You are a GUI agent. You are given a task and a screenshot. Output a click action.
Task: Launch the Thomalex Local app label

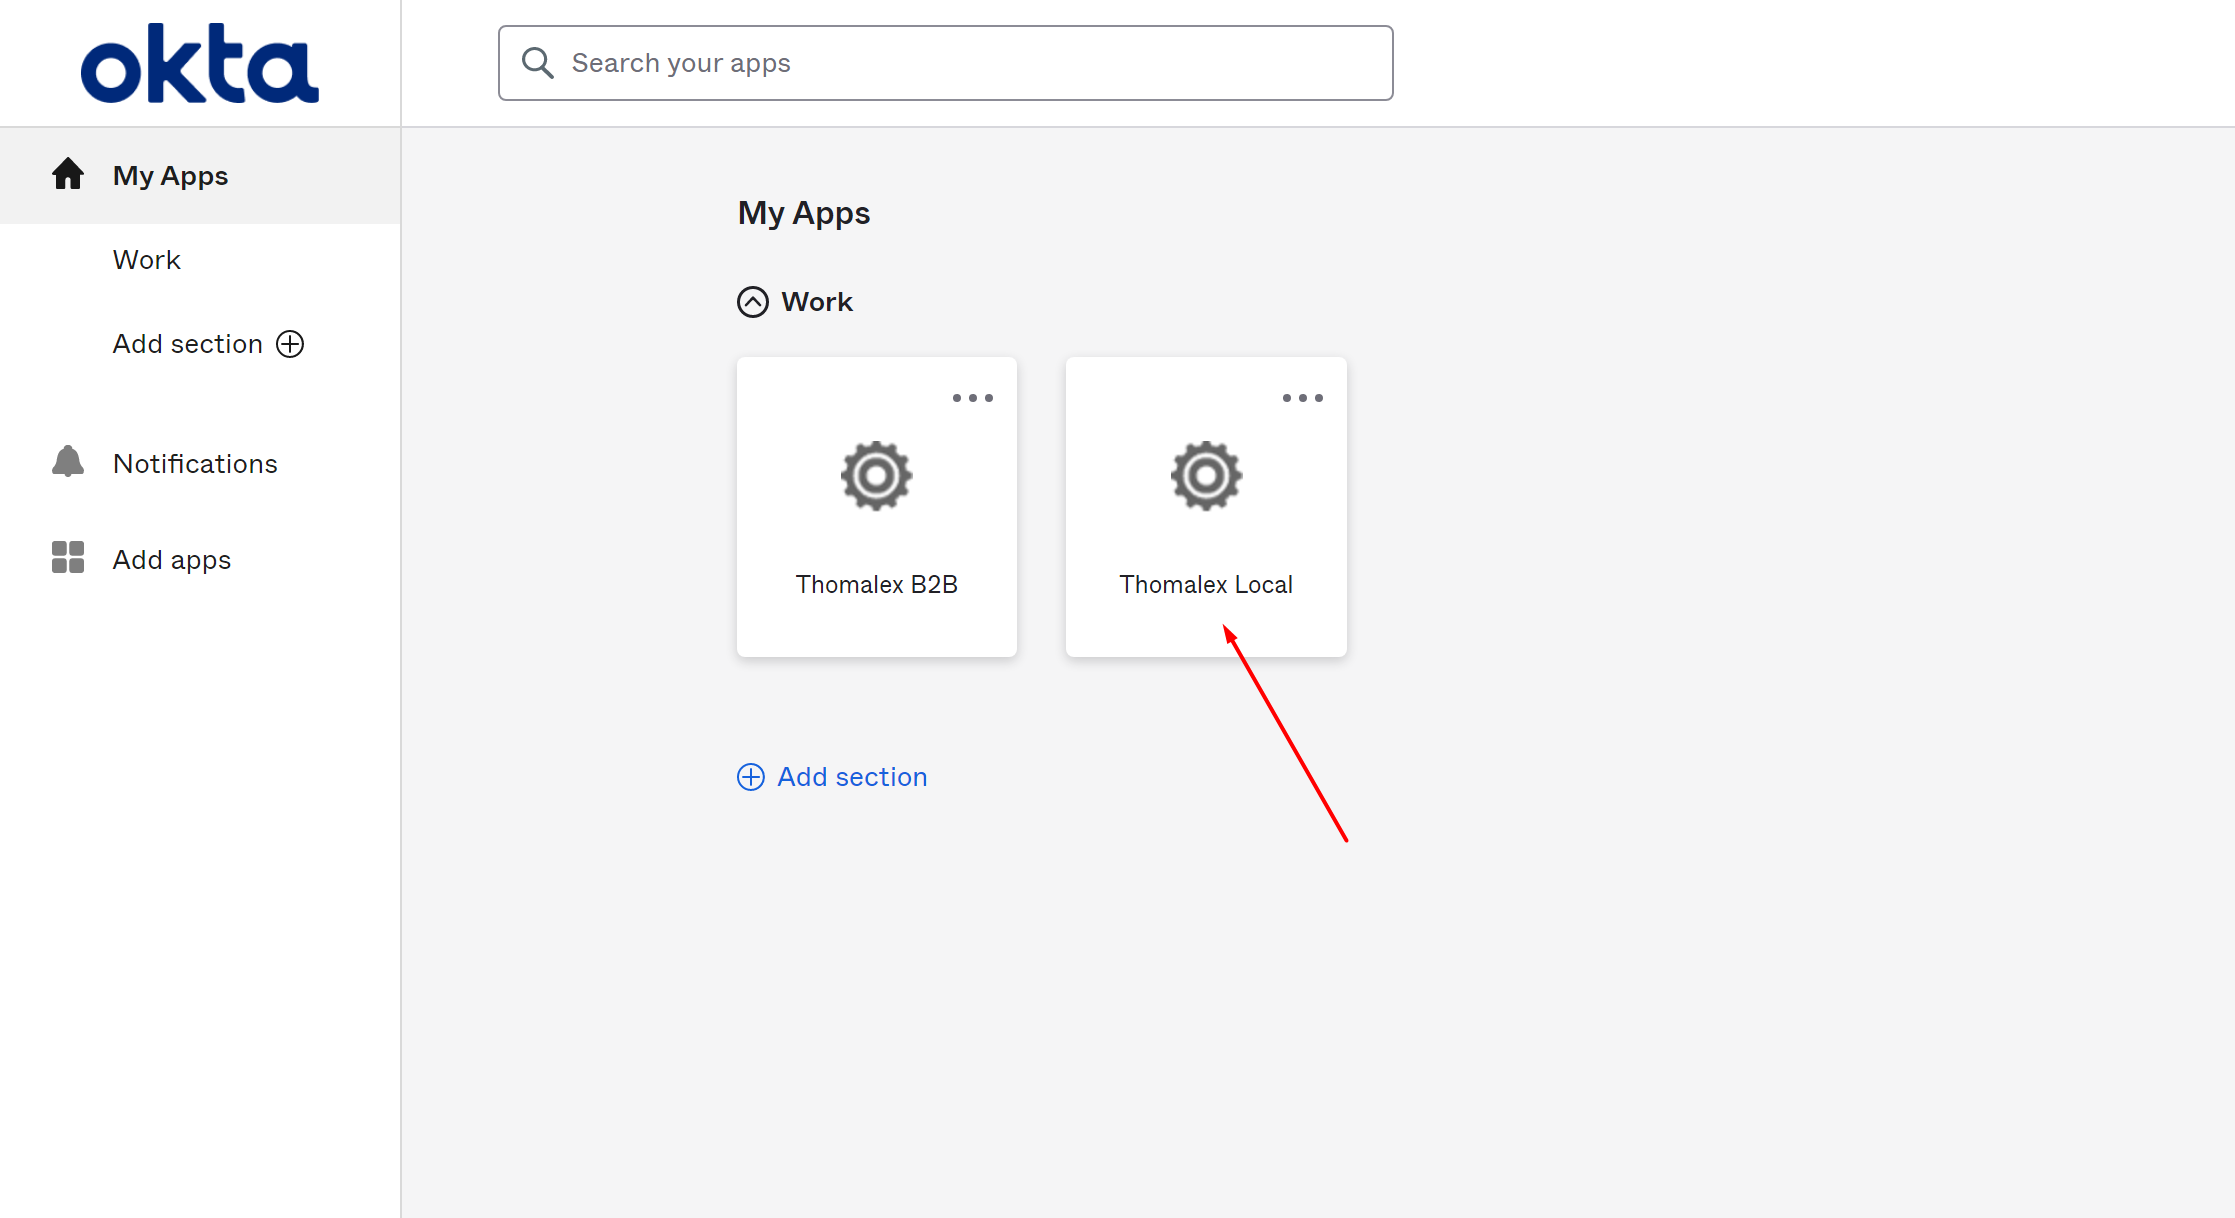[x=1206, y=585]
